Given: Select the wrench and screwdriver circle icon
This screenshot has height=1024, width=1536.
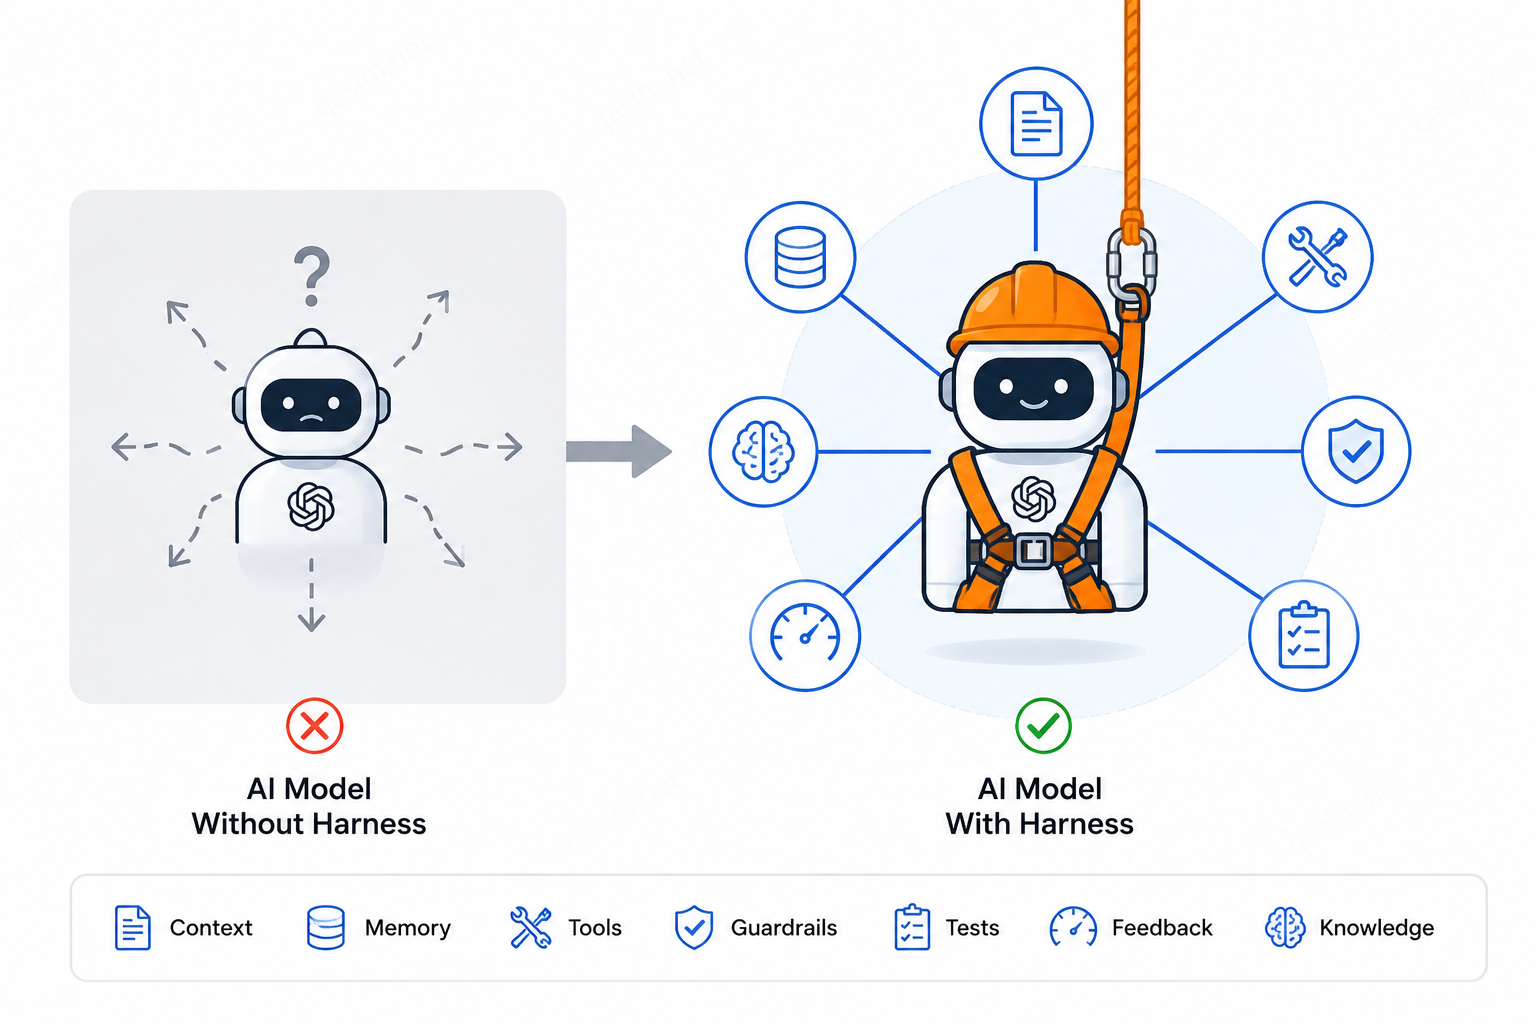Looking at the screenshot, I should (x=1317, y=257).
